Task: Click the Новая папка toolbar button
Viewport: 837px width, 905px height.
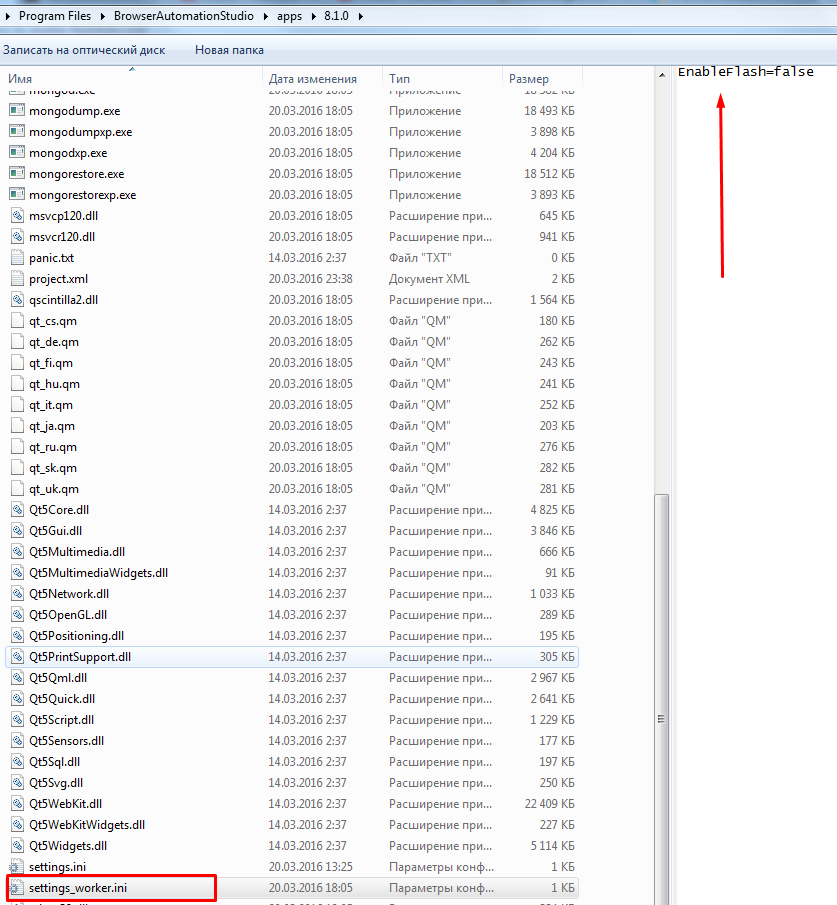Action: click(x=229, y=49)
